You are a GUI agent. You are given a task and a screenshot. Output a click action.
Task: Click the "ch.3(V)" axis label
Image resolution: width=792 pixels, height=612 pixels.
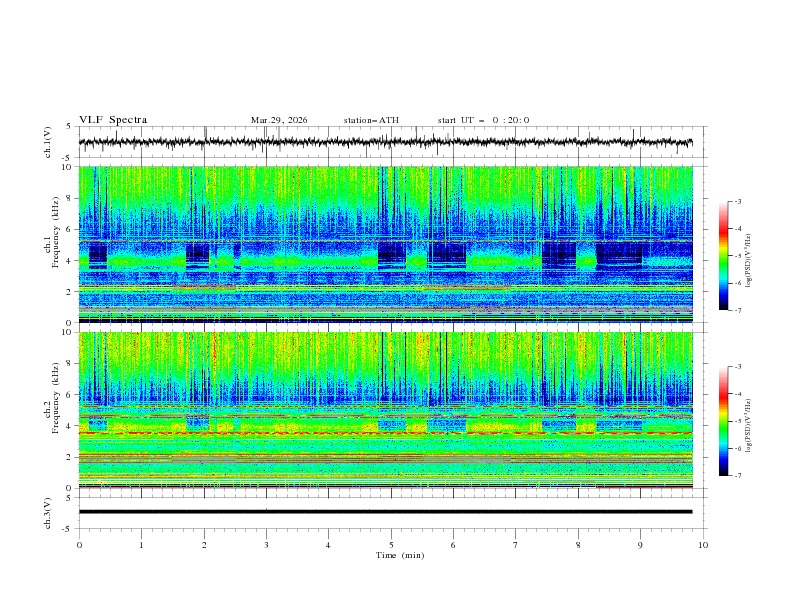click(48, 513)
